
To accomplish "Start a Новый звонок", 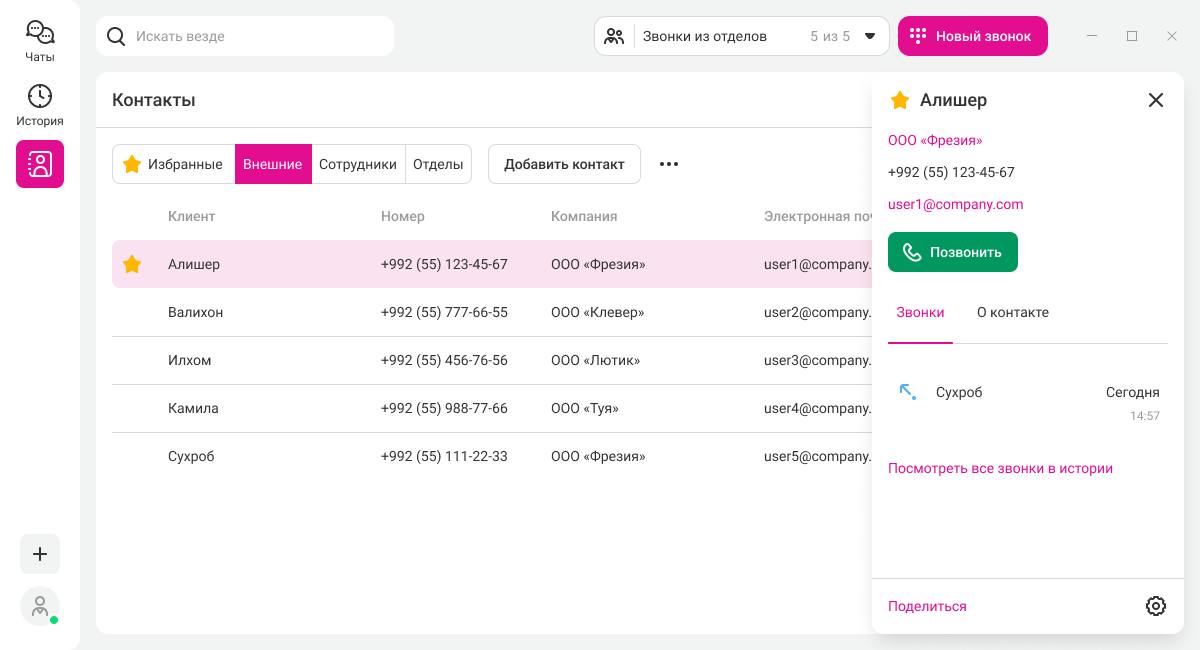I will (973, 36).
